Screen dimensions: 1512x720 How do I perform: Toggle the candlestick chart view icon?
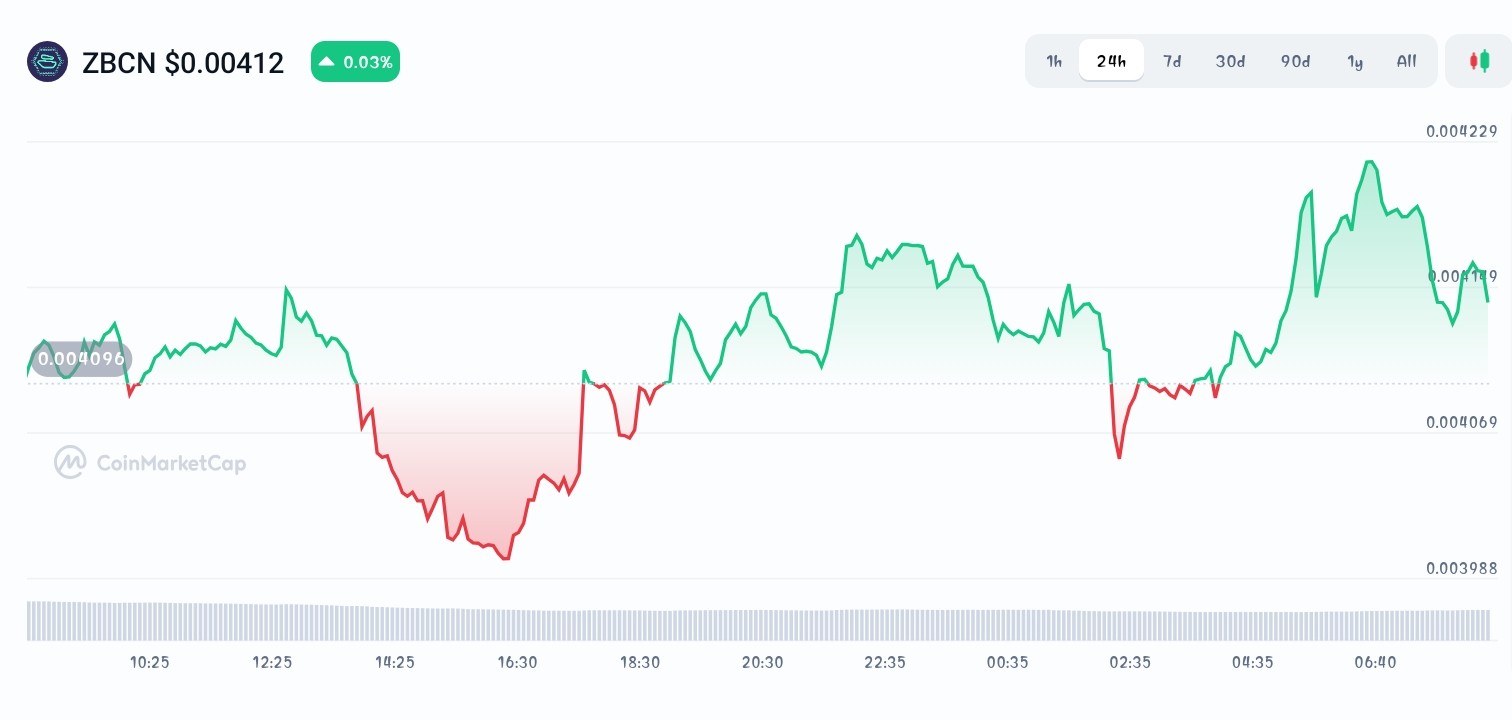coord(1478,61)
